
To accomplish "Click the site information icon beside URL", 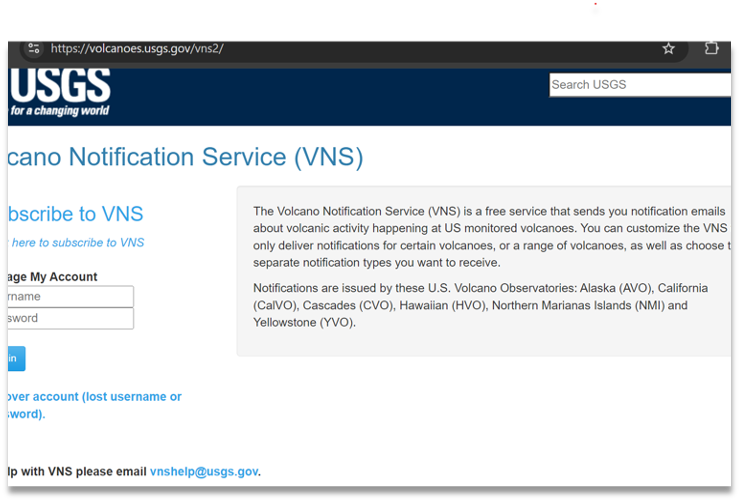I will [34, 48].
